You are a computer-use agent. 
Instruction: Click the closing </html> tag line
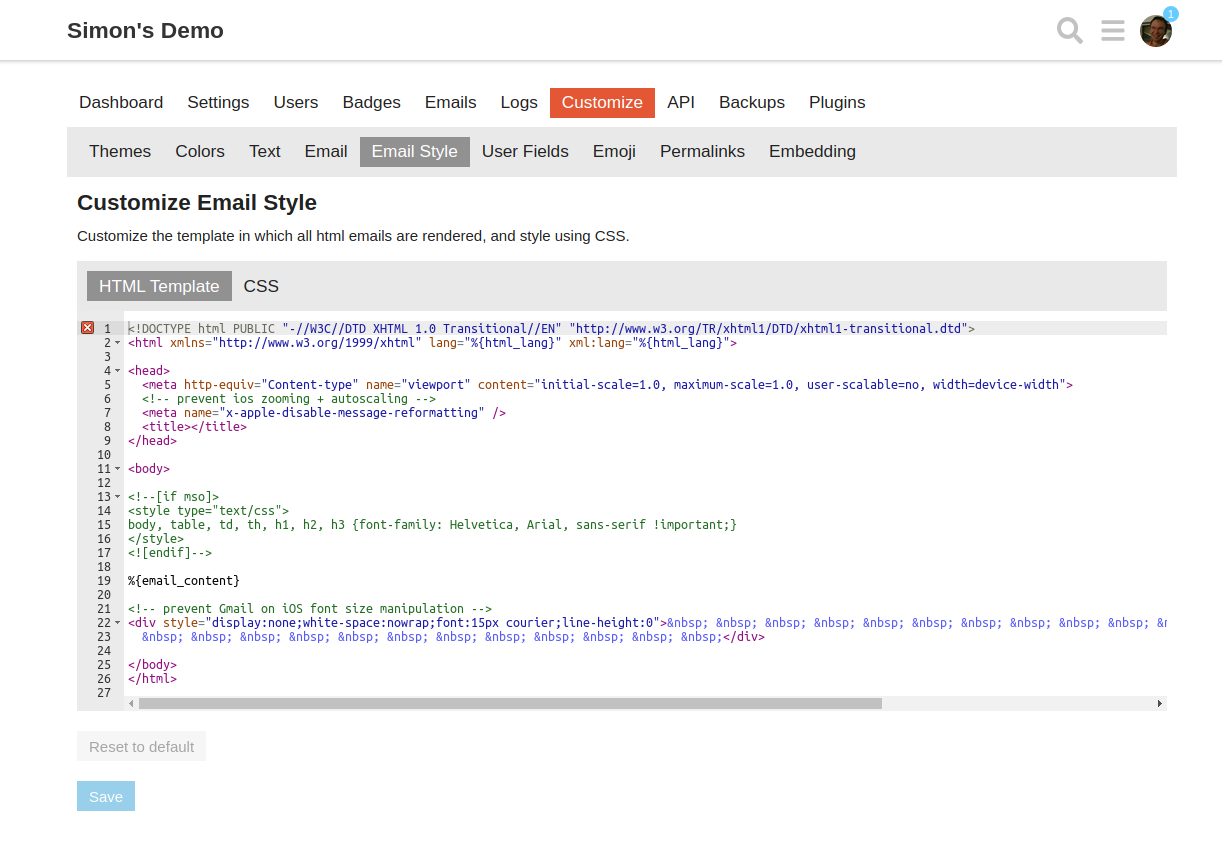pos(152,678)
